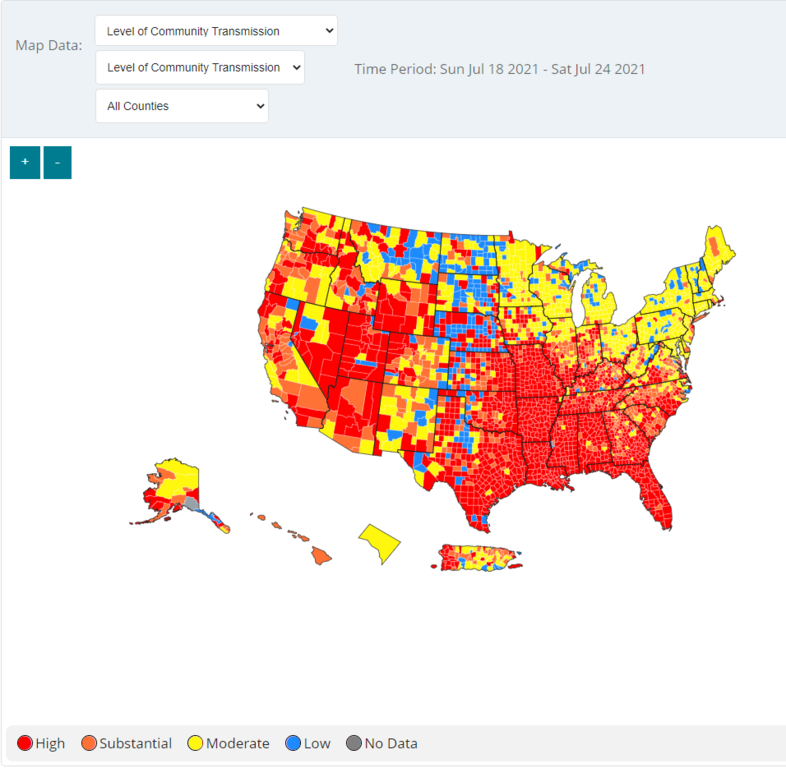Click the Substantial legend label
This screenshot has width=786, height=768.
[x=135, y=744]
